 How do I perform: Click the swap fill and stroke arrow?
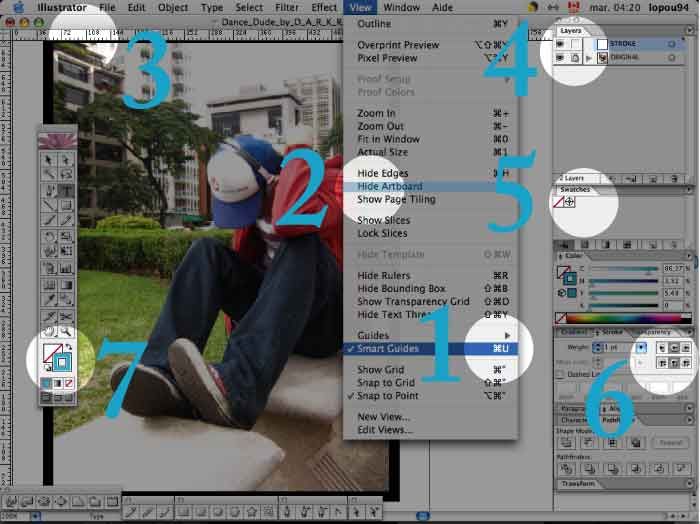click(x=69, y=347)
